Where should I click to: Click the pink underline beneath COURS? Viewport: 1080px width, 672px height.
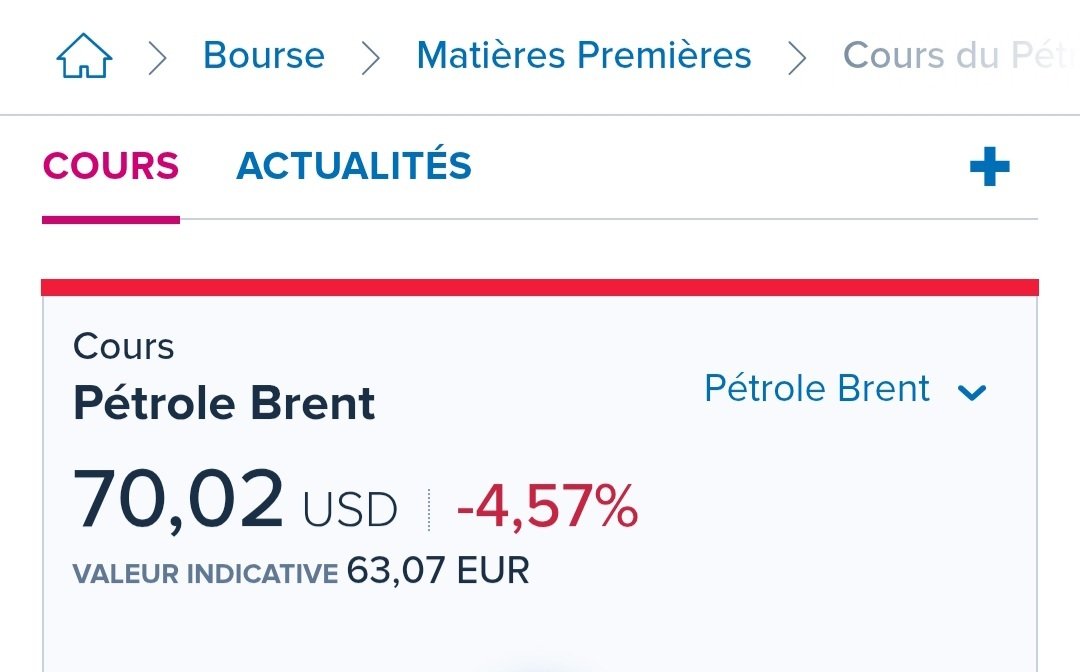111,220
